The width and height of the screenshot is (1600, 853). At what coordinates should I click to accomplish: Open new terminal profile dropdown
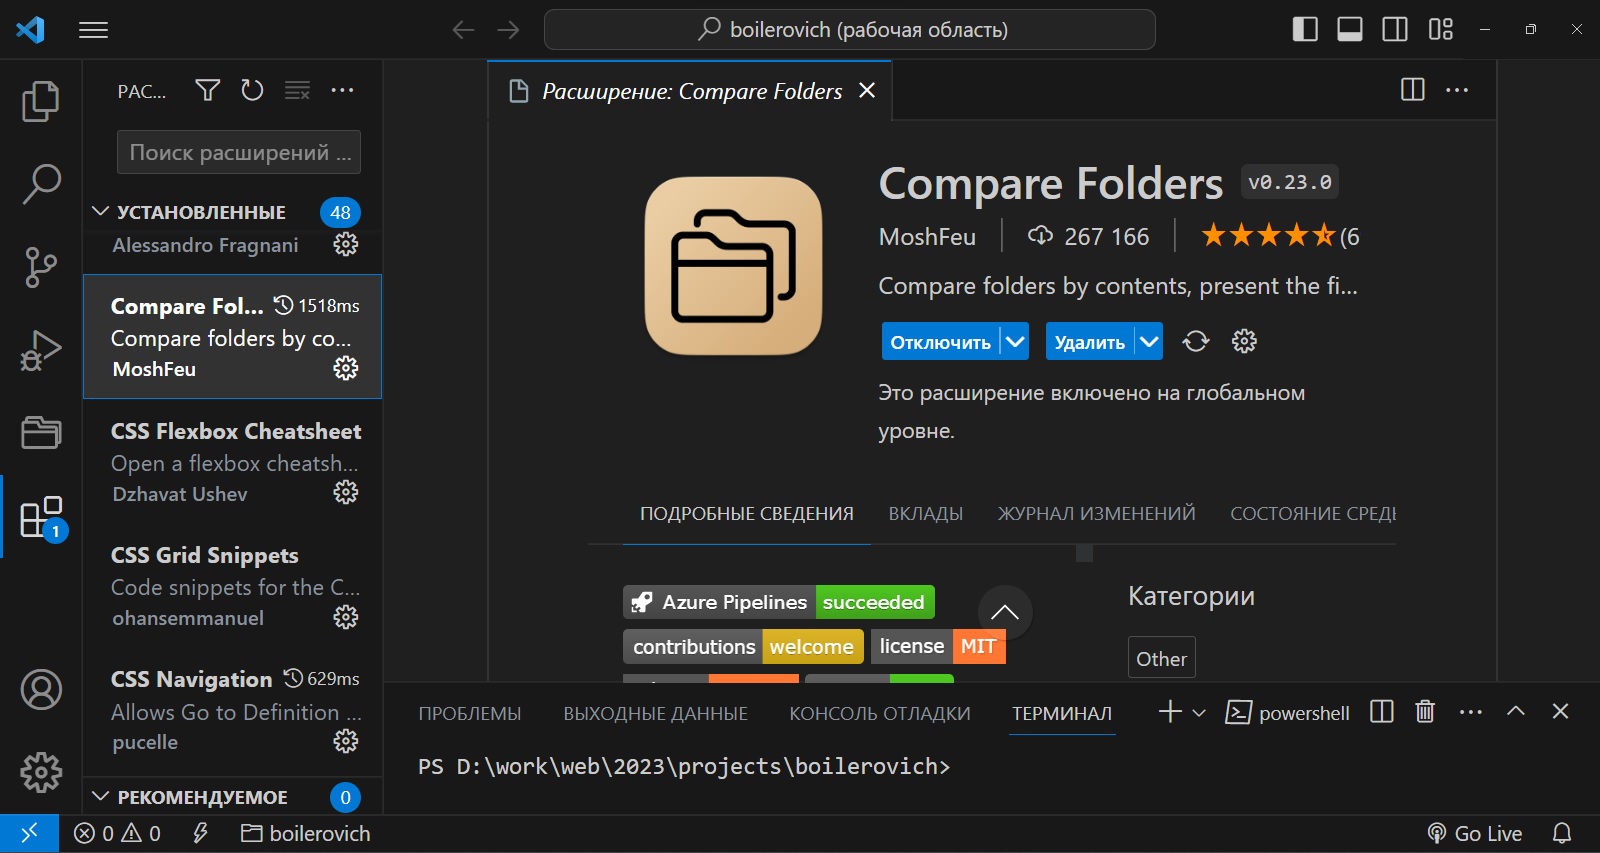[1199, 713]
